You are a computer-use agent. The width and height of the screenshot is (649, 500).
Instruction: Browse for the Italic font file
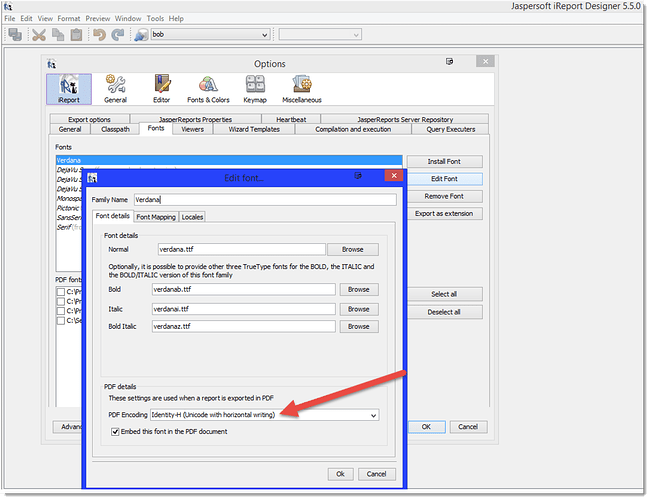359,309
